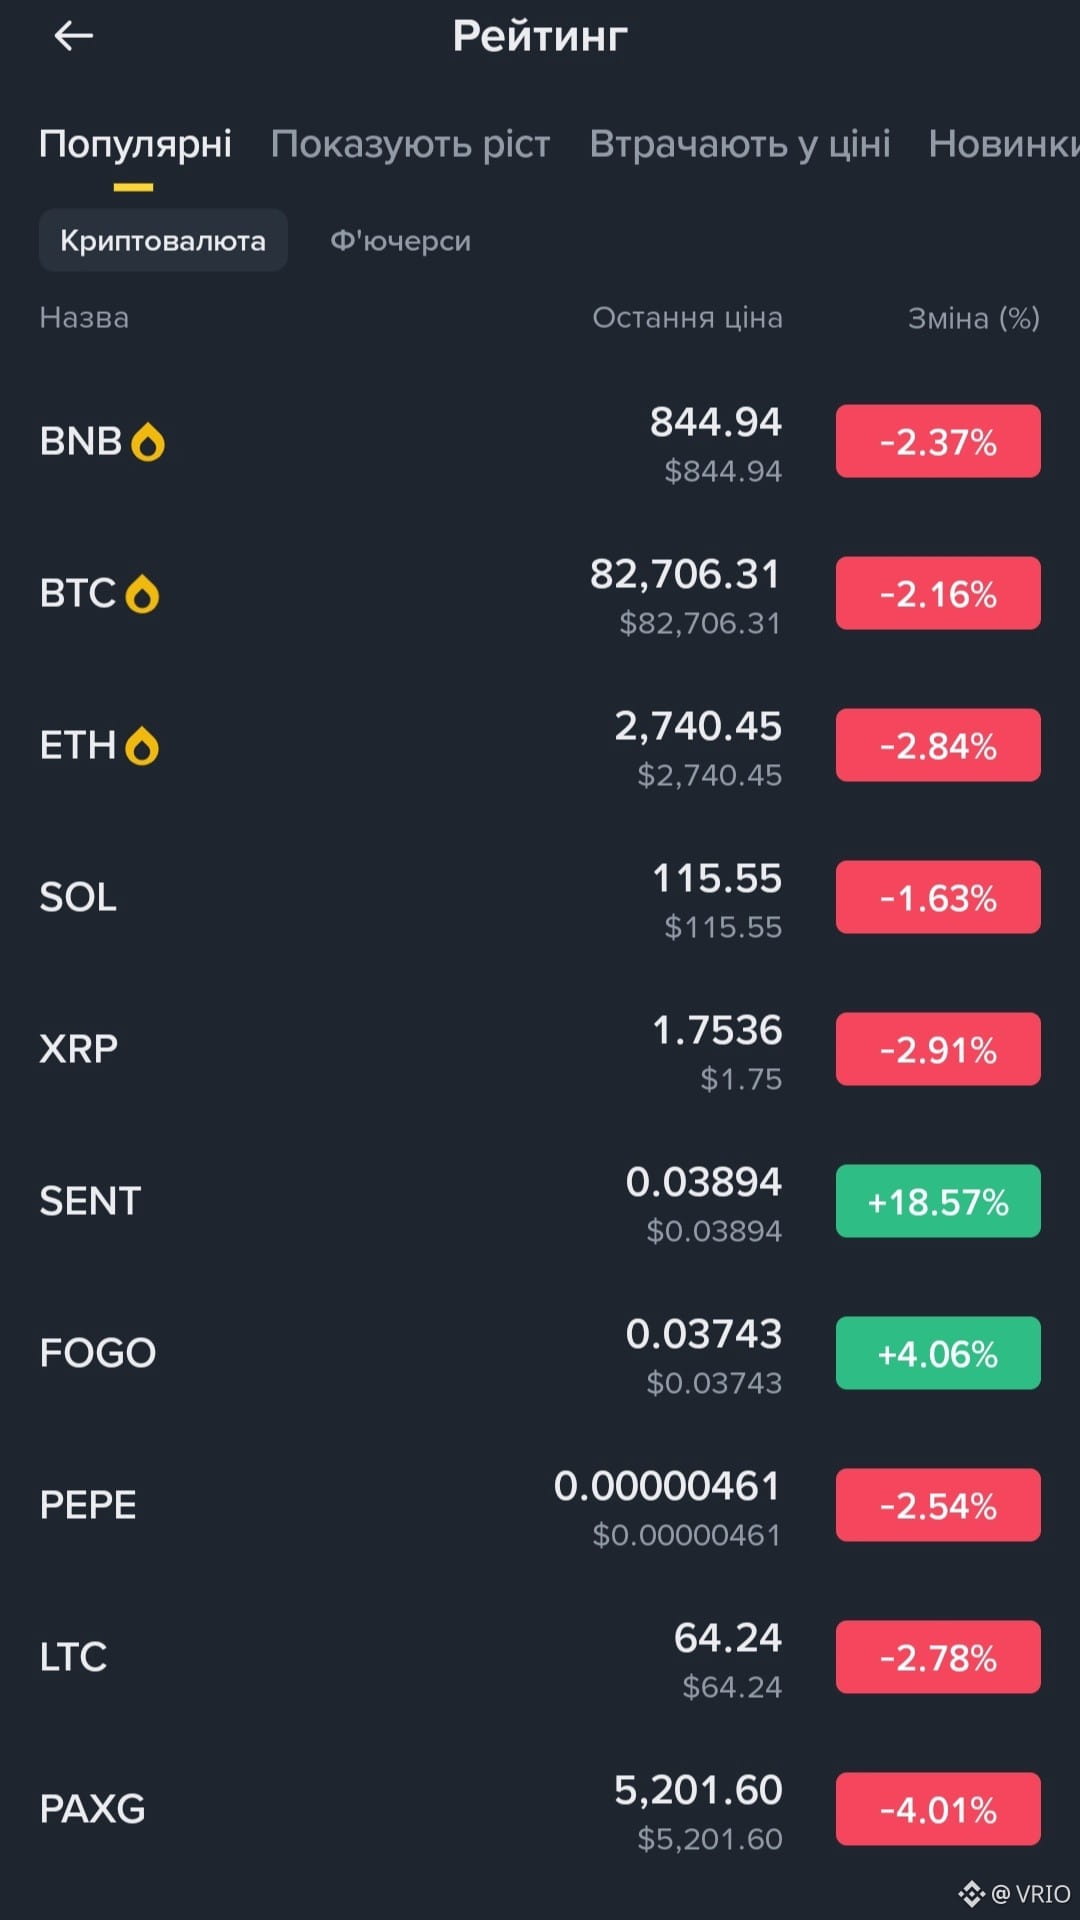Toggle the BNB -2.37% change badge

coord(937,442)
